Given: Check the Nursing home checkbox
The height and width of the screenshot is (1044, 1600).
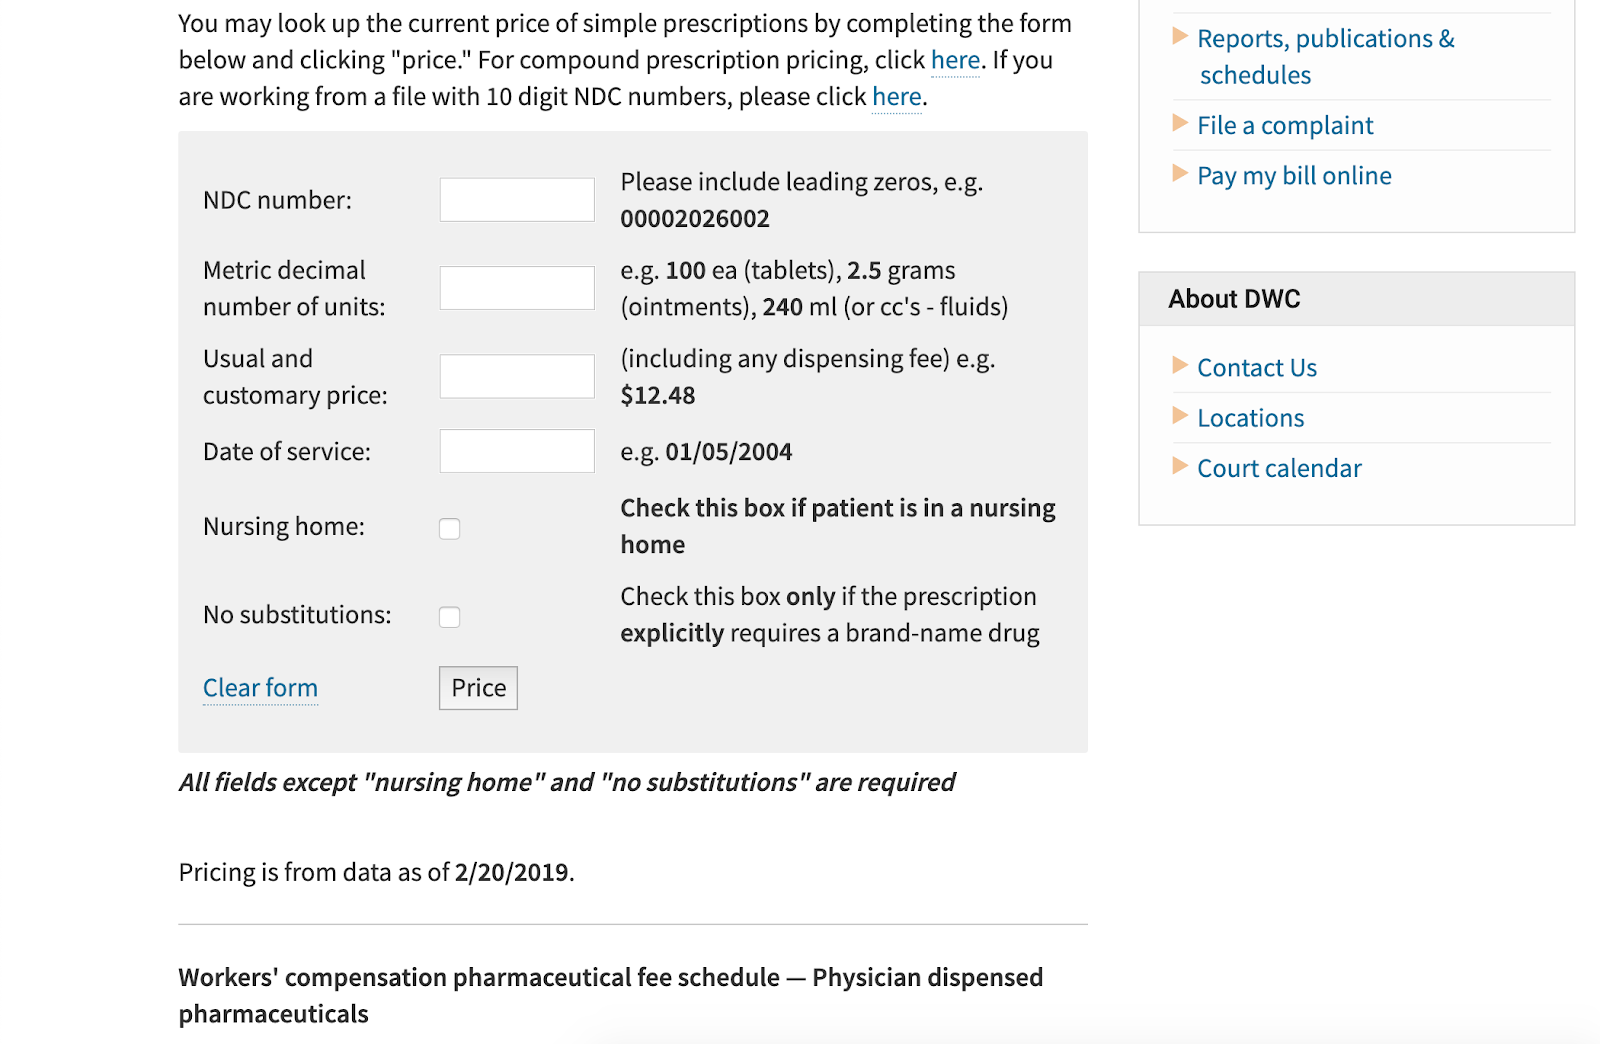Looking at the screenshot, I should pos(450,529).
